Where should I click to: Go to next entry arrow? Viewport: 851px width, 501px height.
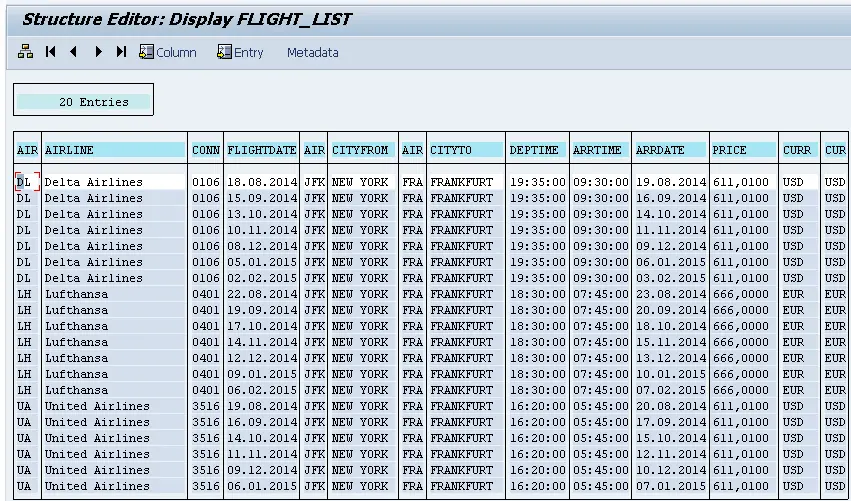98,52
